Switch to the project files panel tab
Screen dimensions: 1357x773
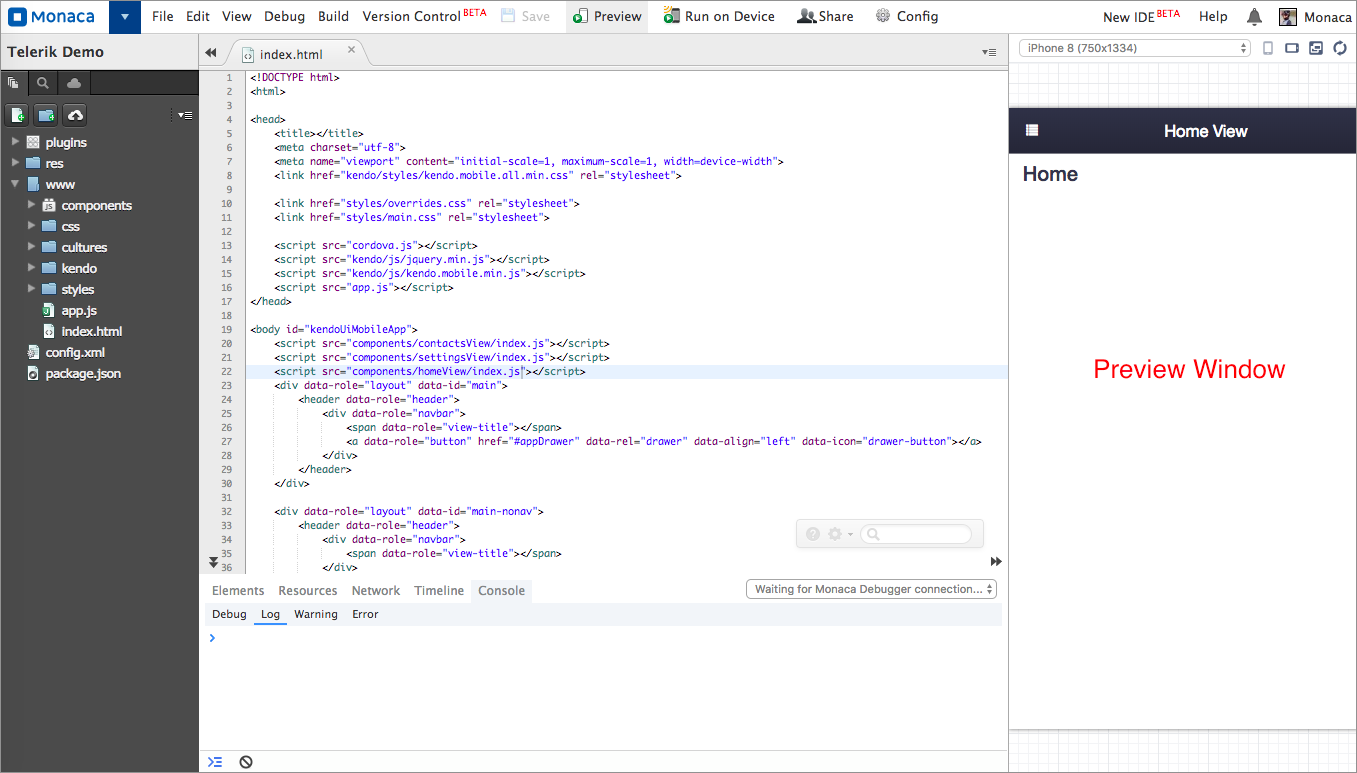pyautogui.click(x=13, y=83)
